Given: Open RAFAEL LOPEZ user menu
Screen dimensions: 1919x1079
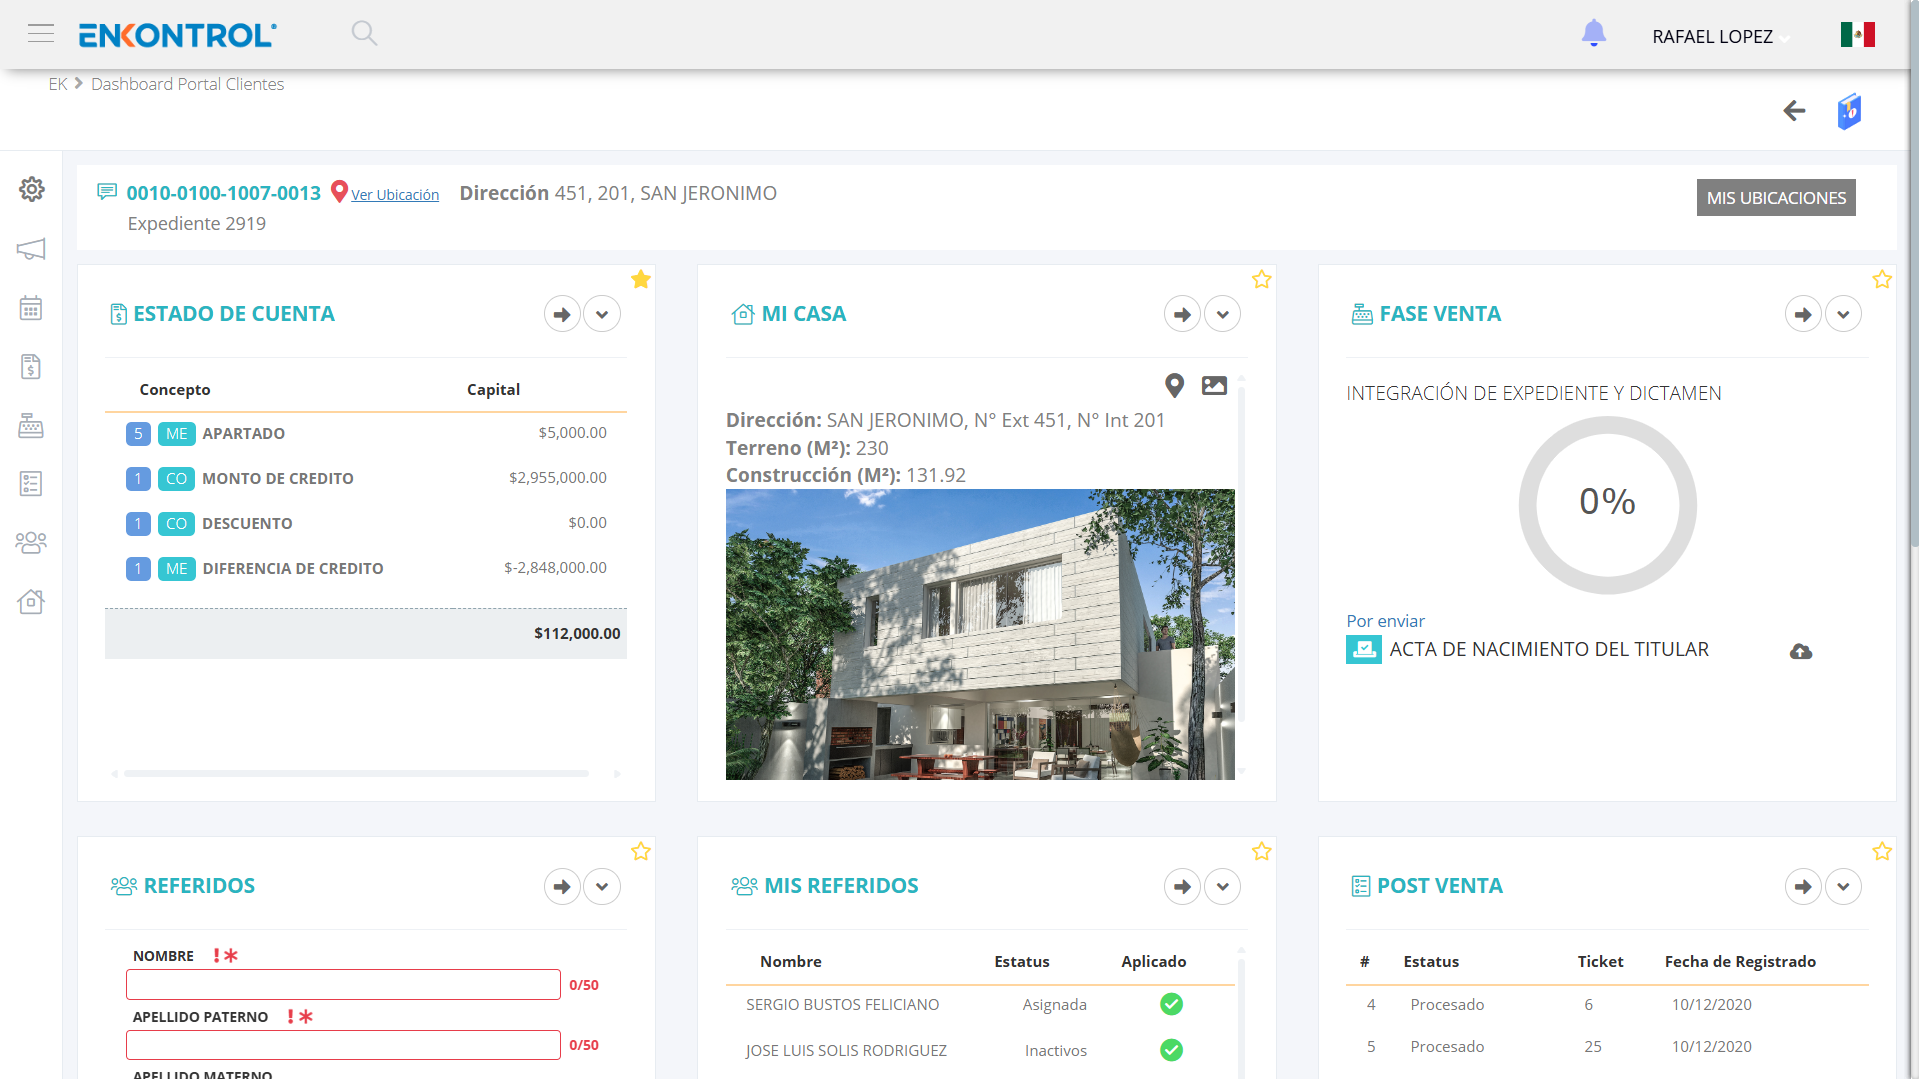Looking at the screenshot, I should point(1720,37).
